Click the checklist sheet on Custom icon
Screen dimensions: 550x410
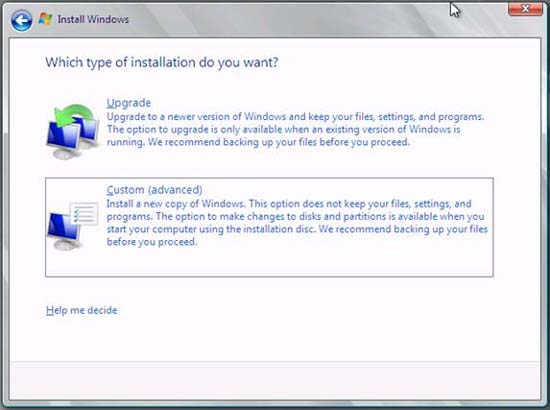click(x=84, y=213)
